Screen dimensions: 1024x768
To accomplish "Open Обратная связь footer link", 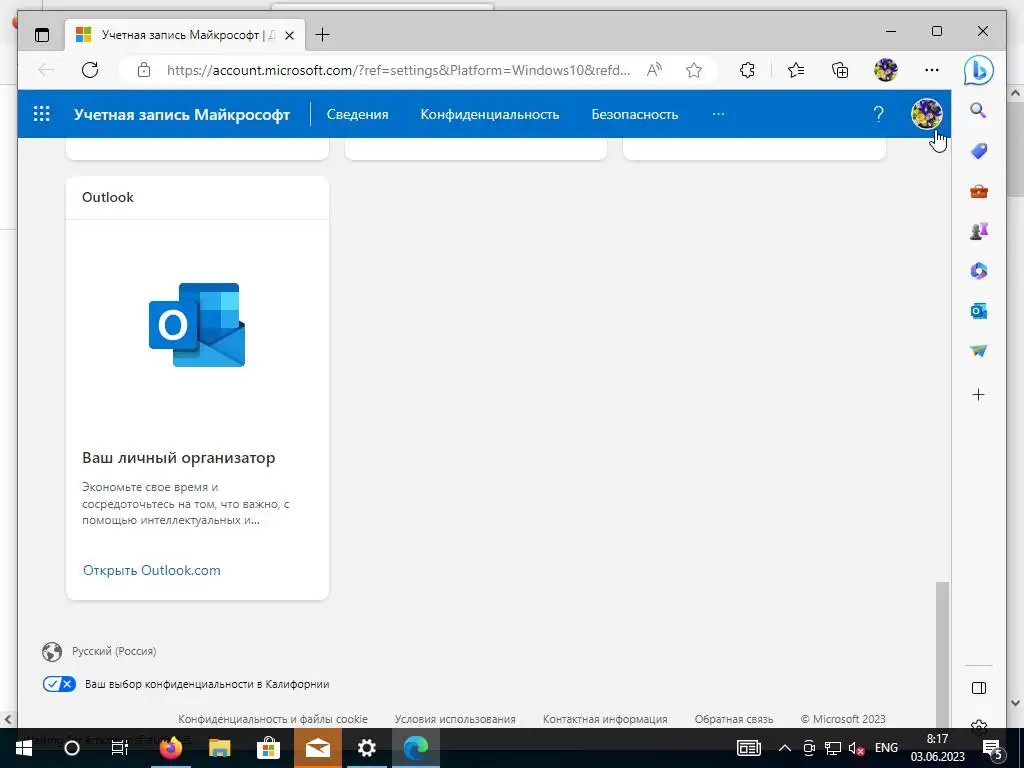I will (x=733, y=719).
